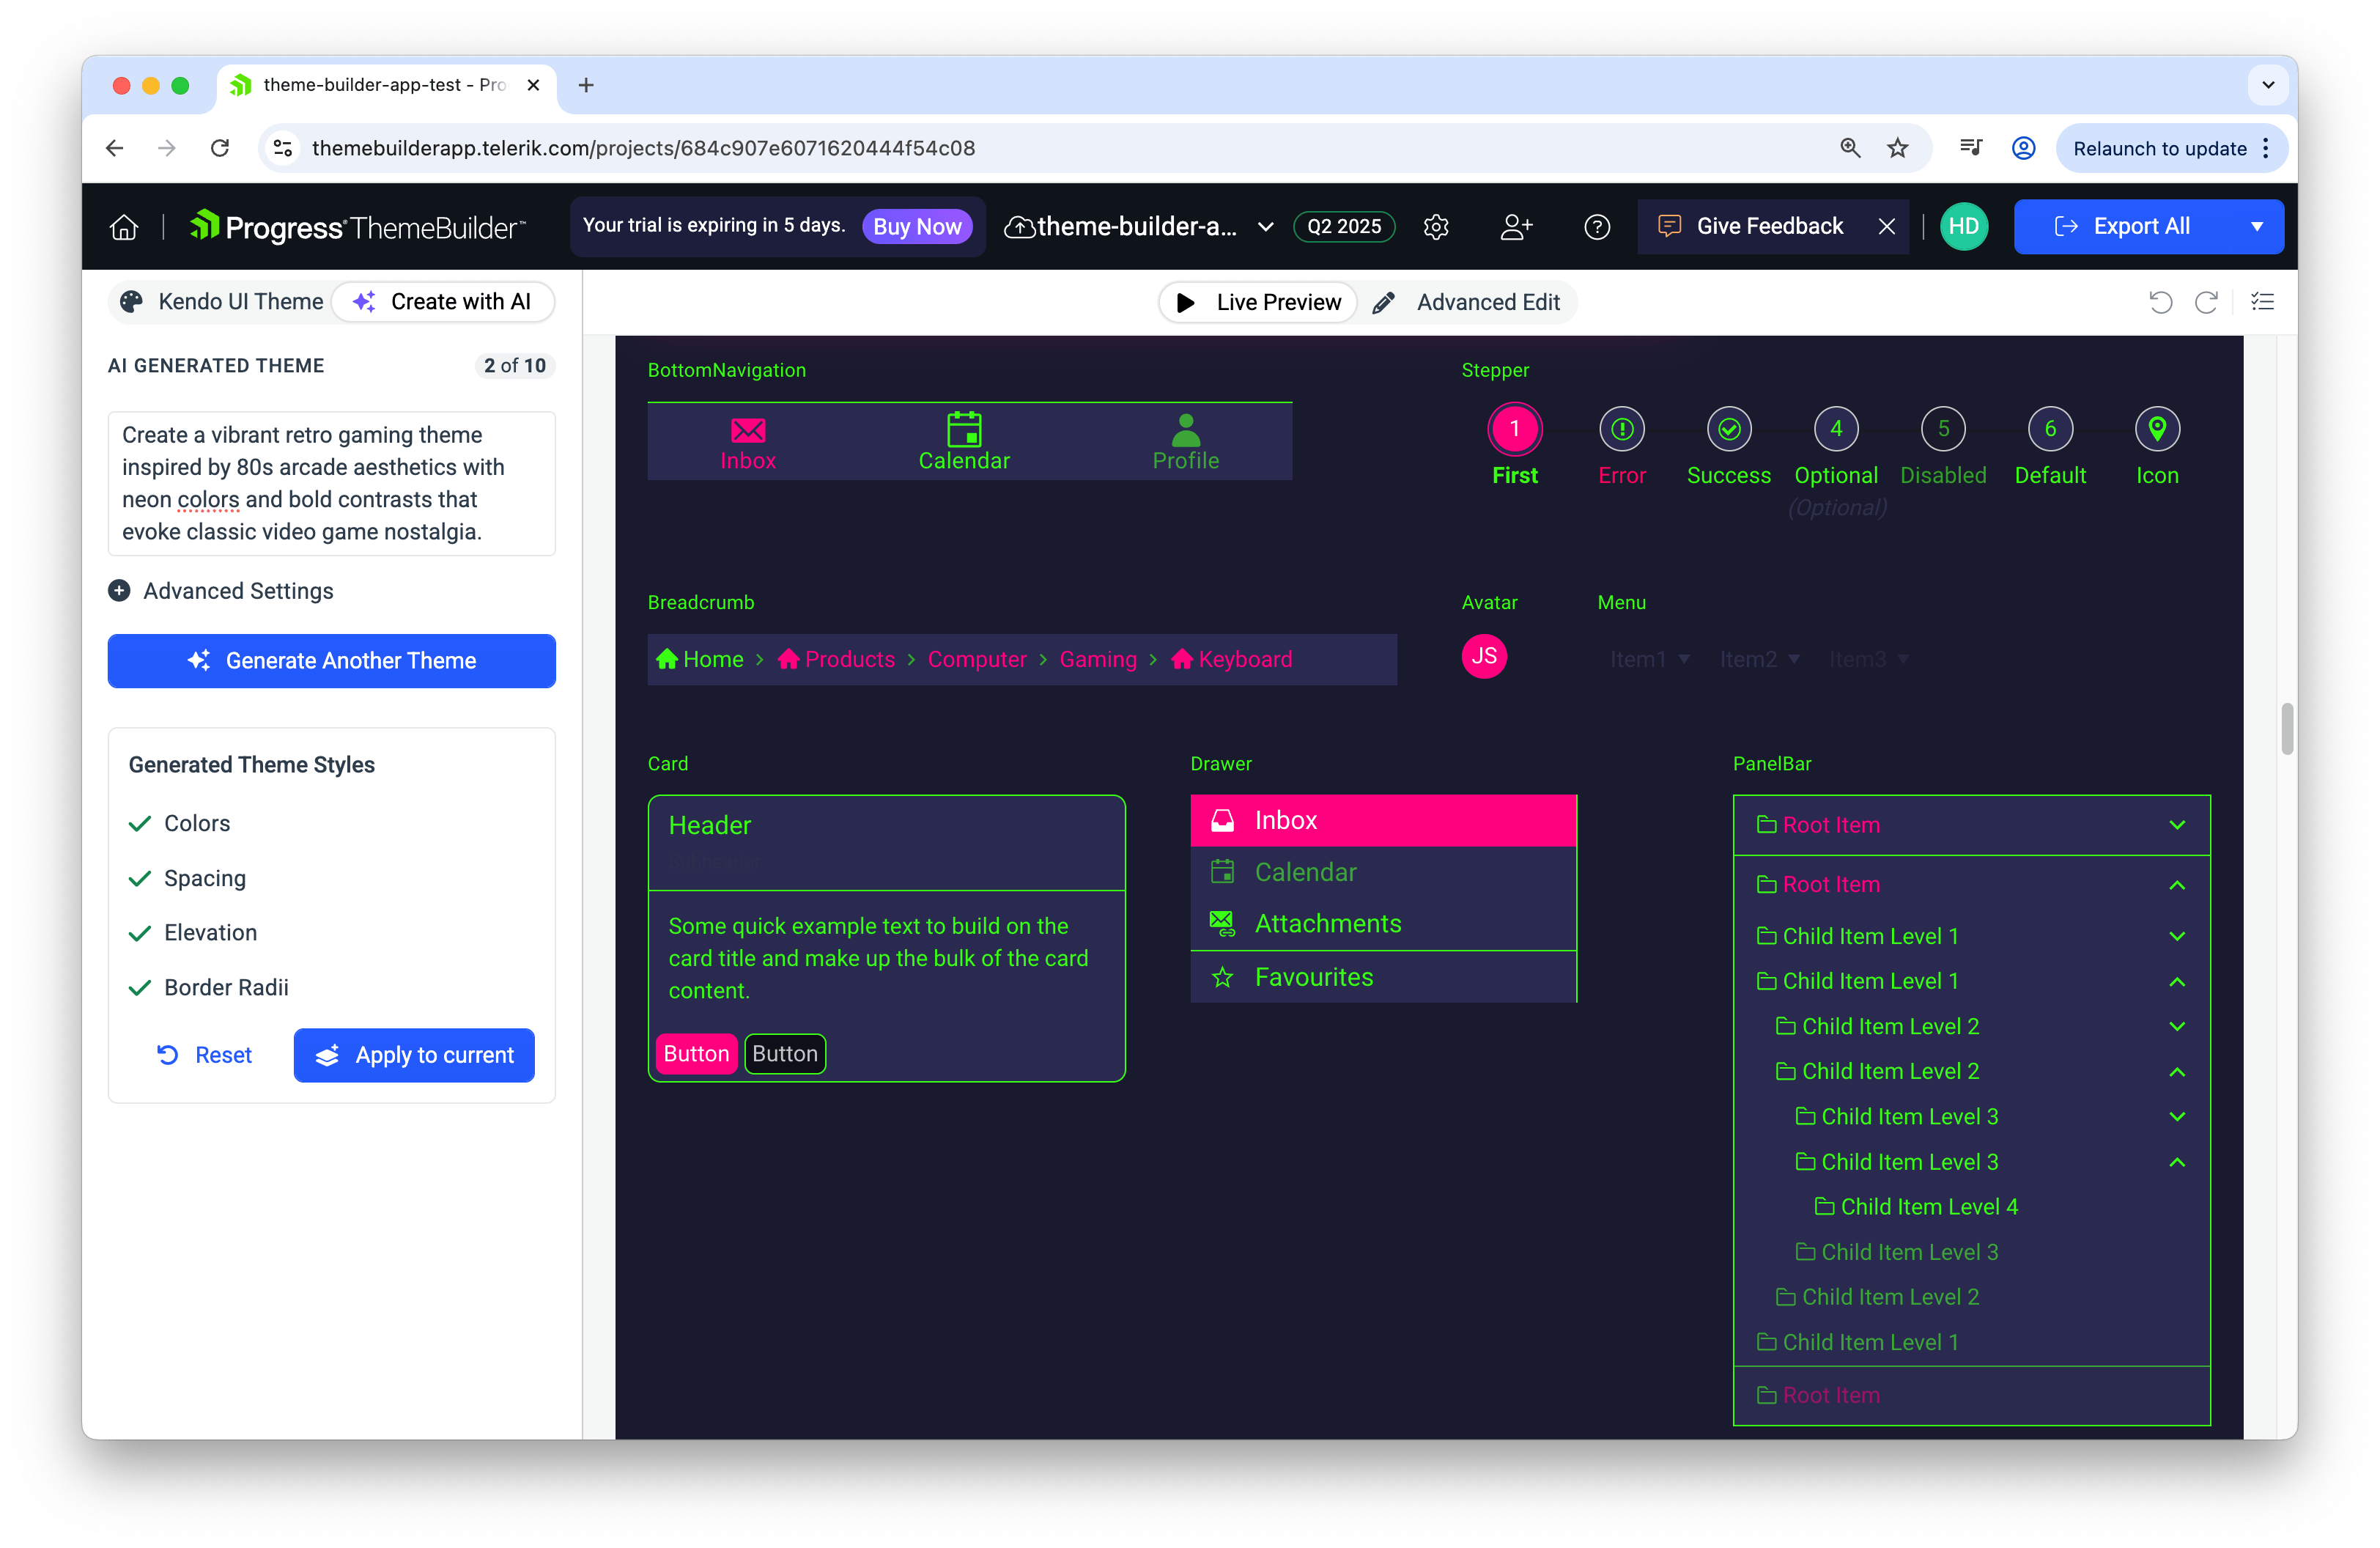Viewport: 2380px width, 1548px height.
Task: Click the outlined Button in the Card
Action: click(x=785, y=1054)
